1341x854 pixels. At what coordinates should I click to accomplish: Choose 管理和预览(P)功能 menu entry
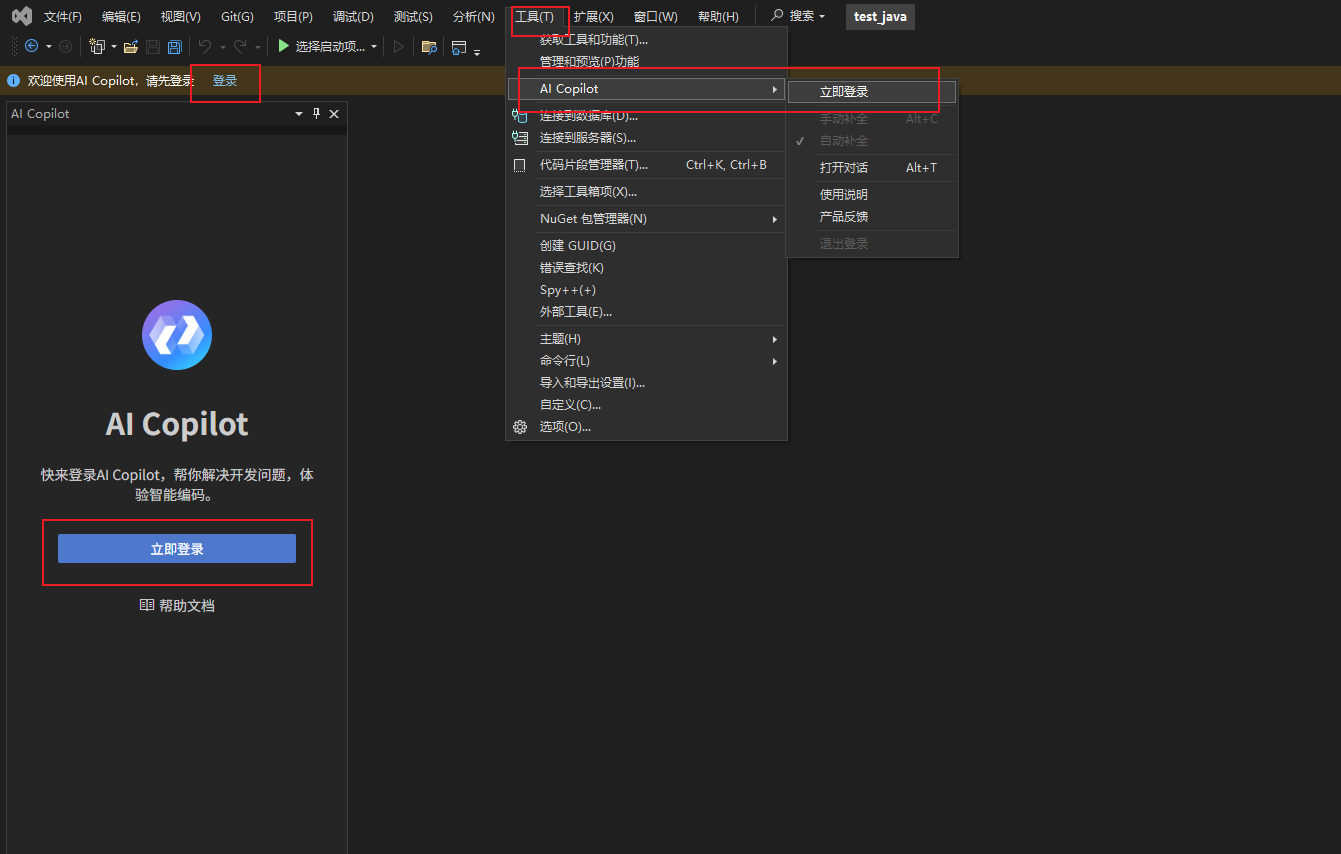point(647,62)
